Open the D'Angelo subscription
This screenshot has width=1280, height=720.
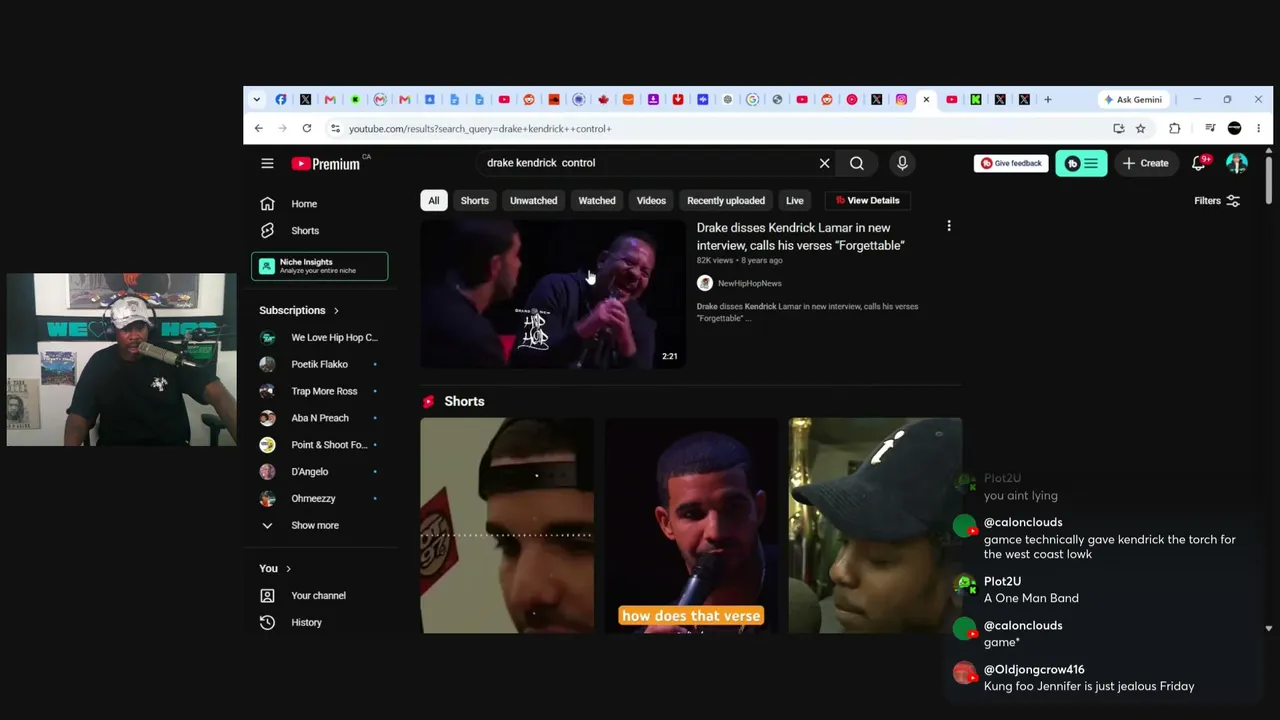[x=319, y=471]
